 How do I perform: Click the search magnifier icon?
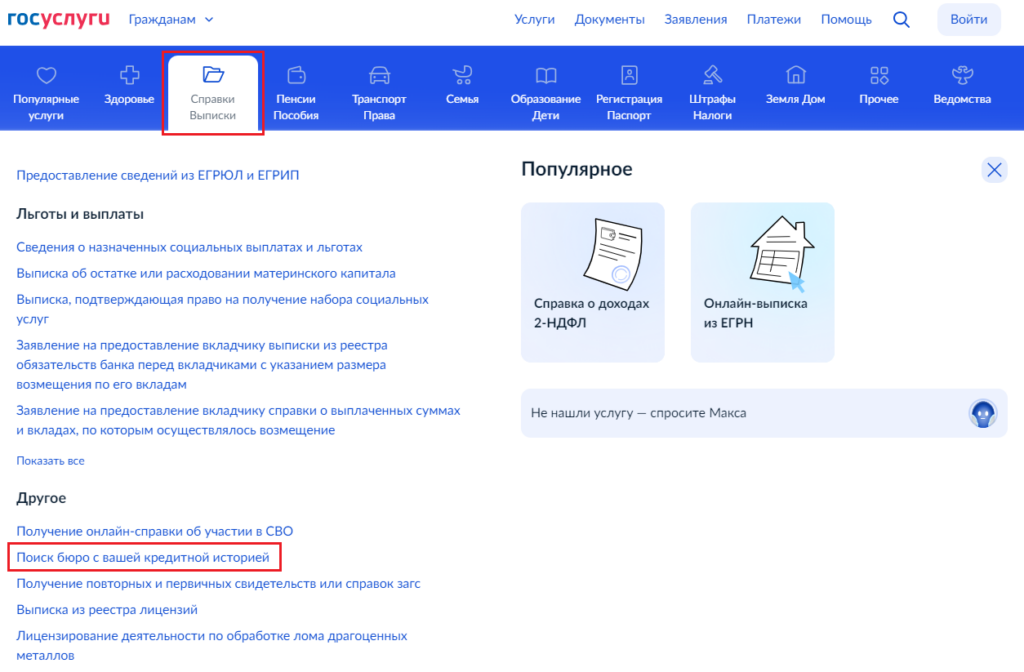pos(901,20)
